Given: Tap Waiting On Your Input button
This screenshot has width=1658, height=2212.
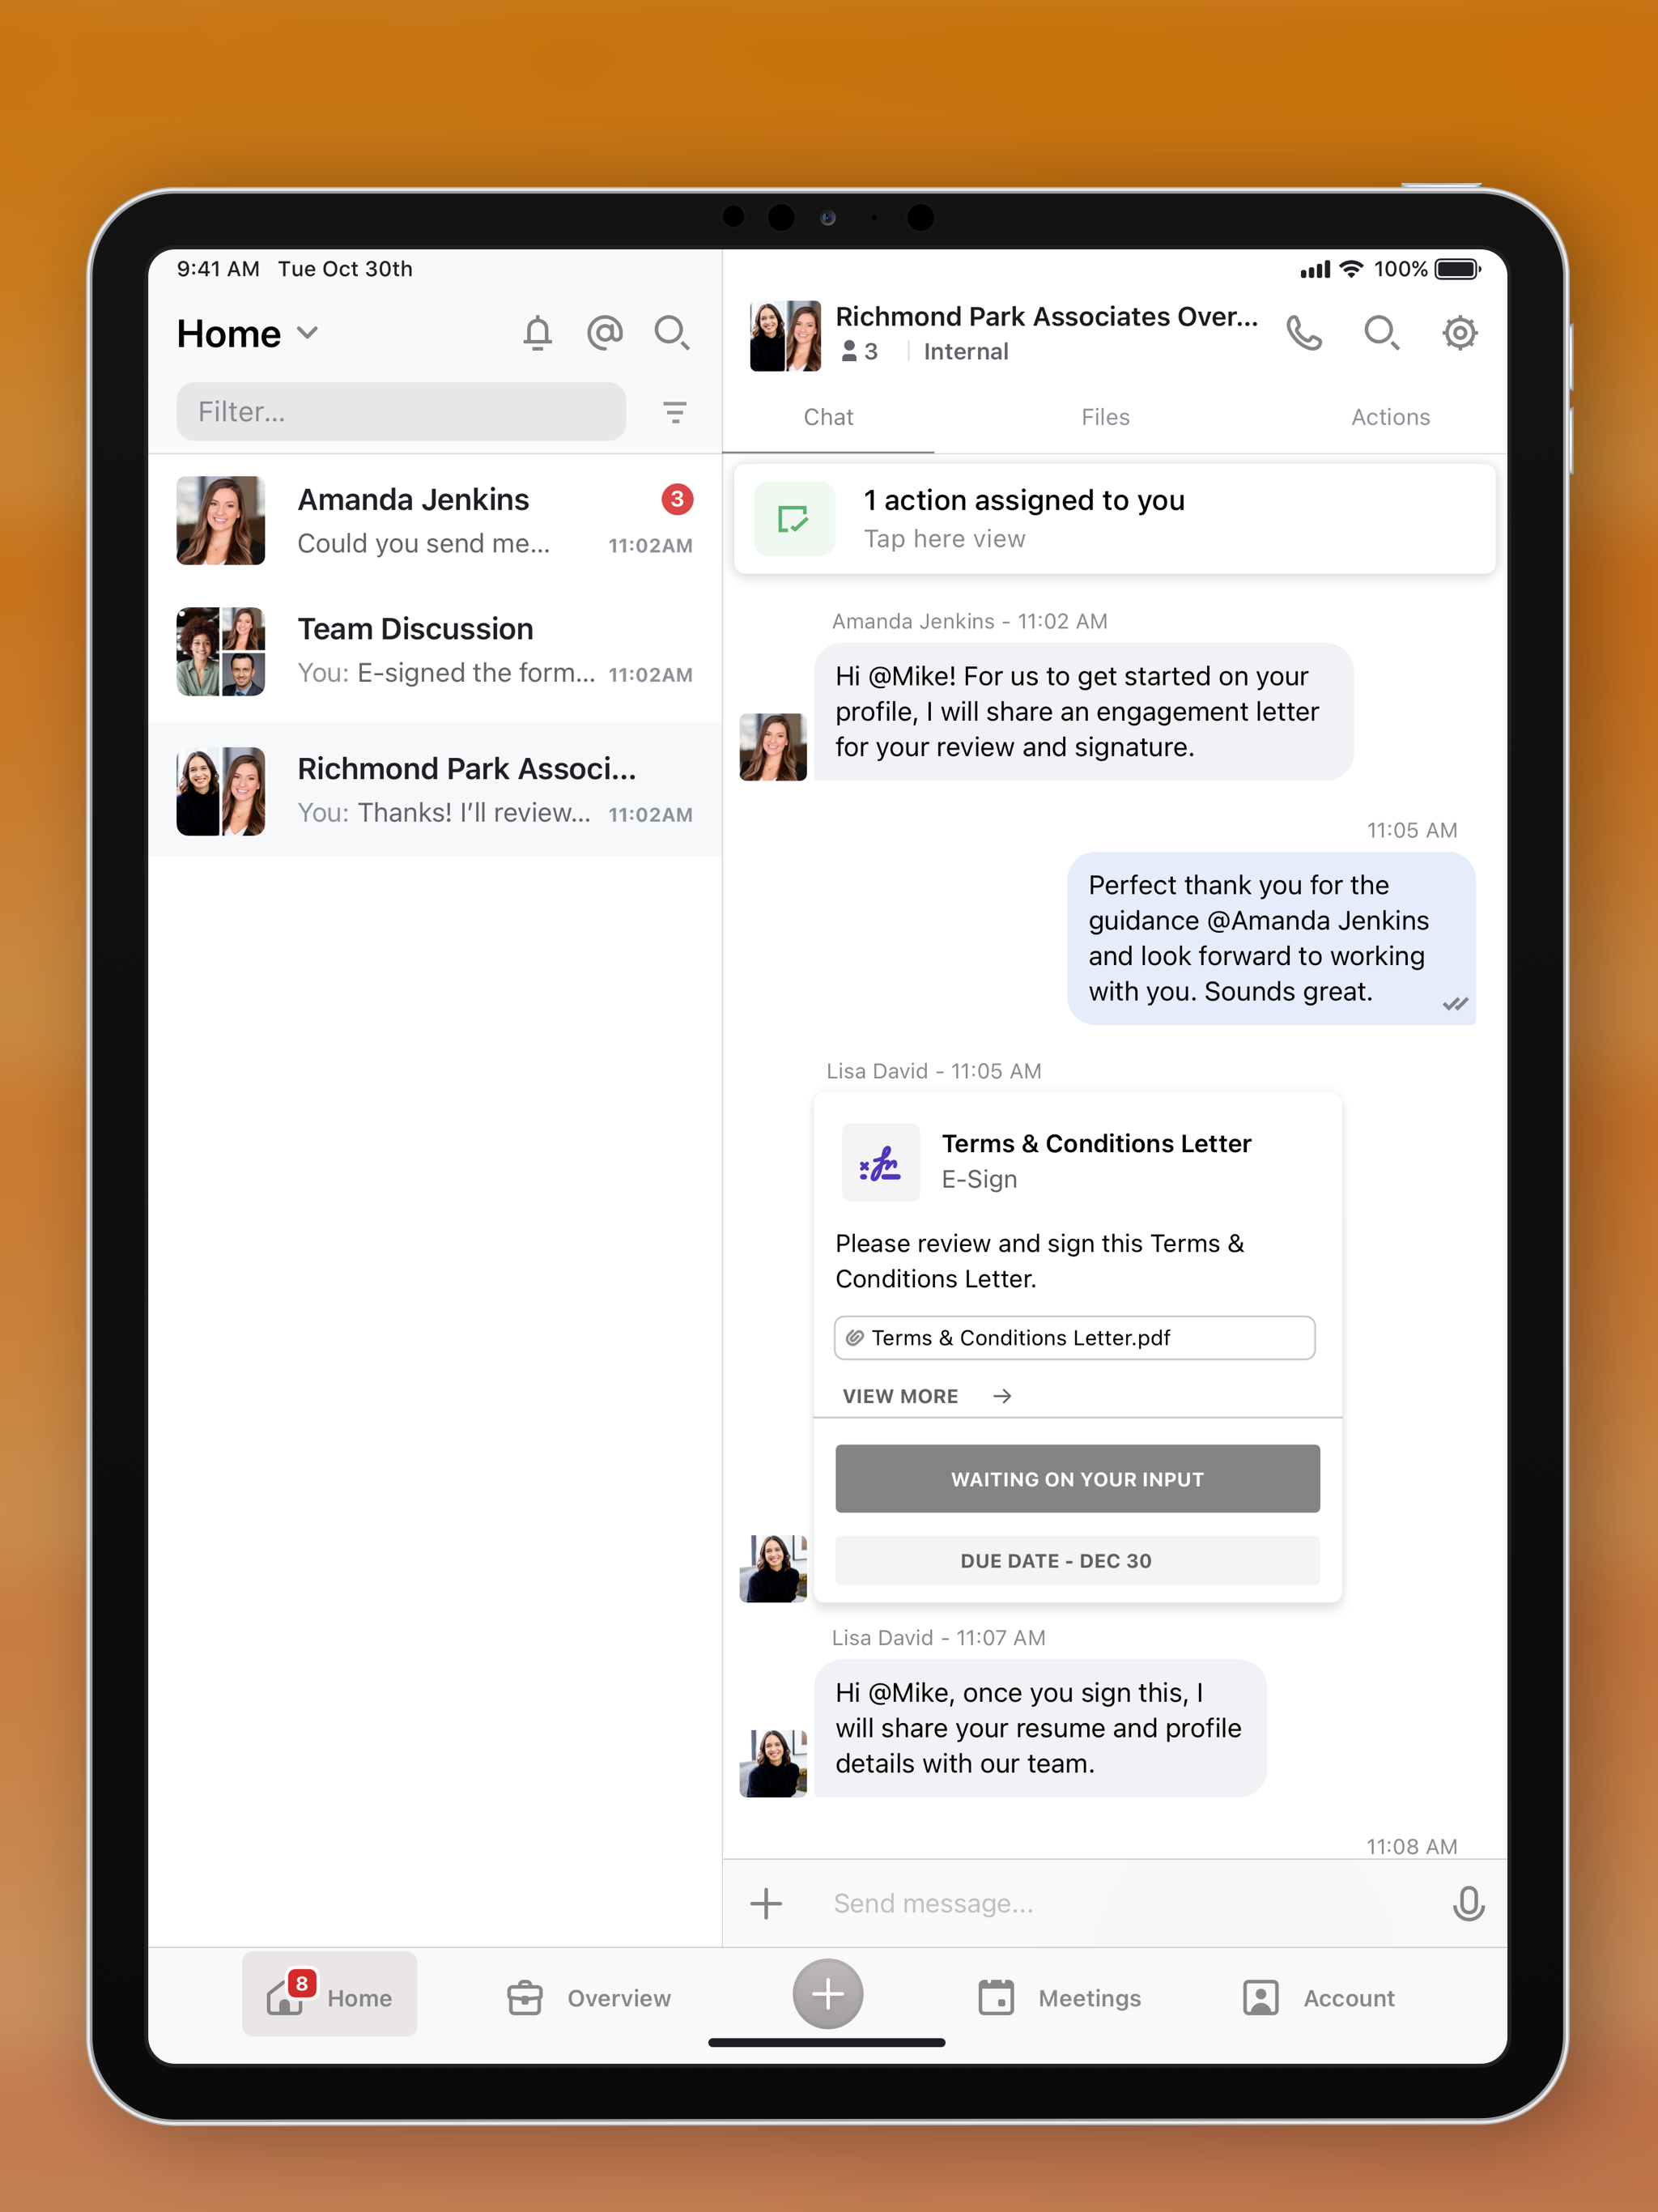Looking at the screenshot, I should click(x=1077, y=1478).
